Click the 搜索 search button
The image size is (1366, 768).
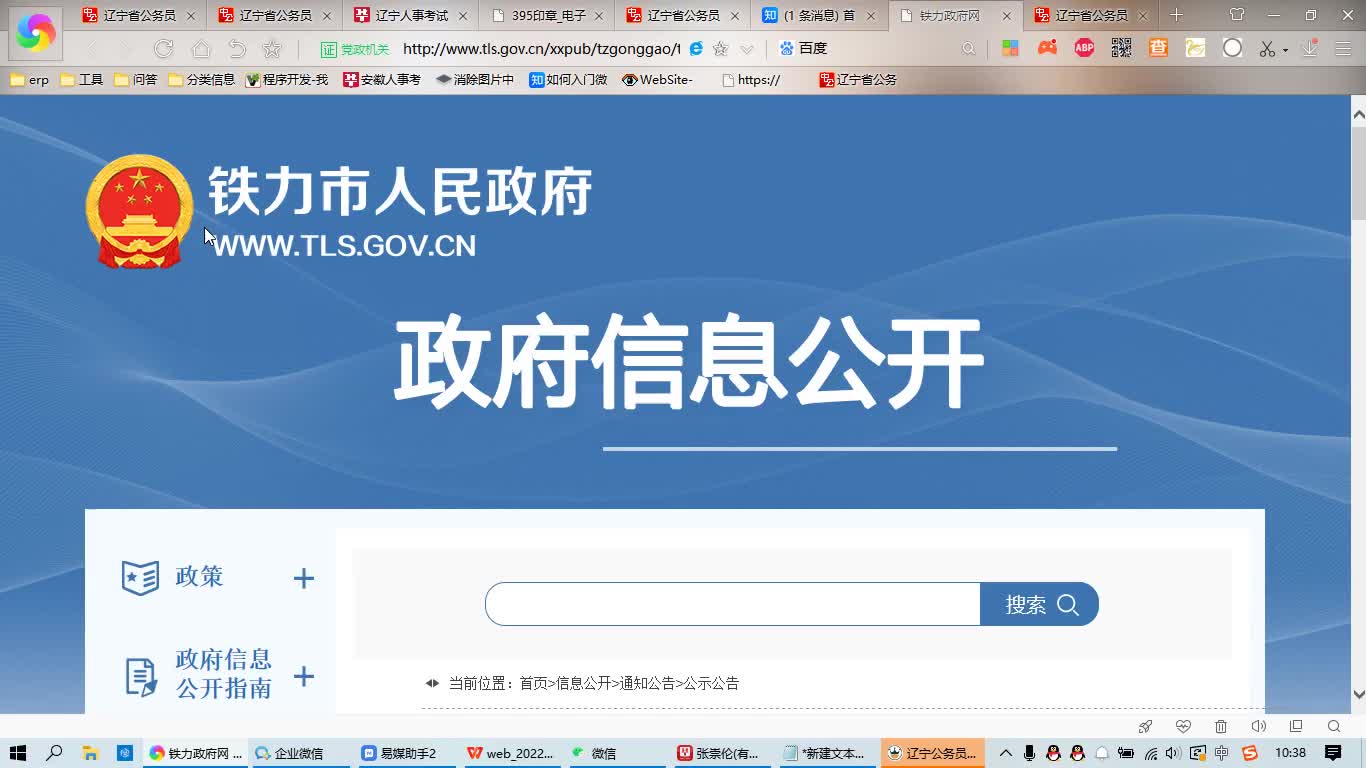1039,604
